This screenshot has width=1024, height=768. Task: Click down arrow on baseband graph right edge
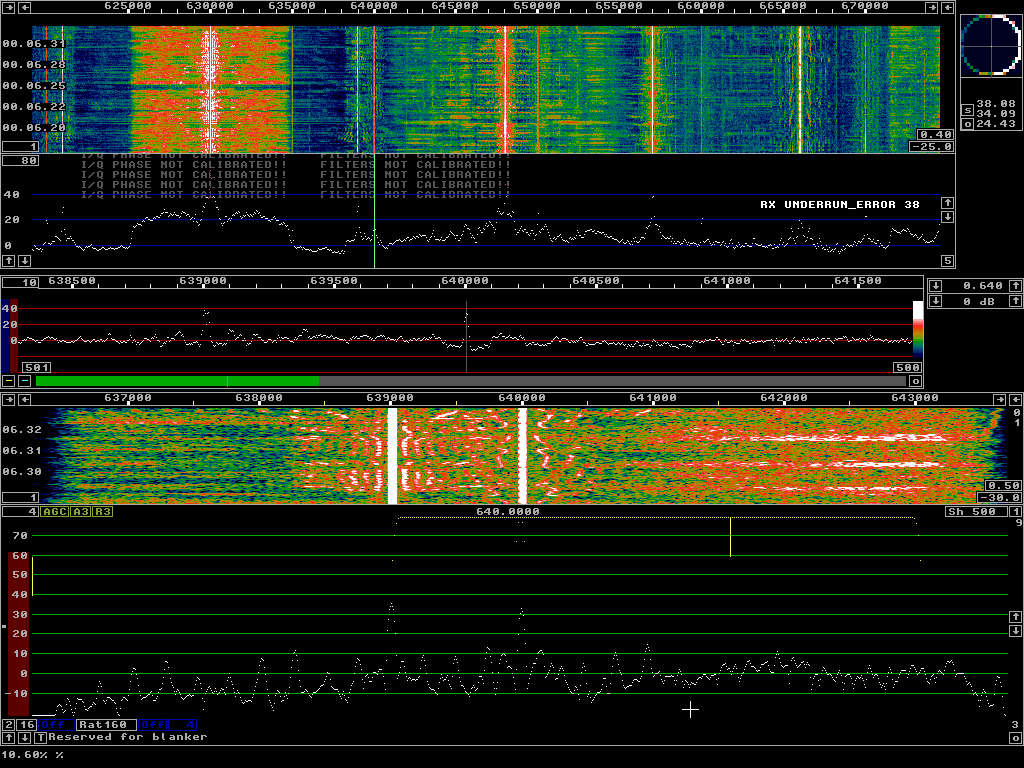[x=1015, y=631]
